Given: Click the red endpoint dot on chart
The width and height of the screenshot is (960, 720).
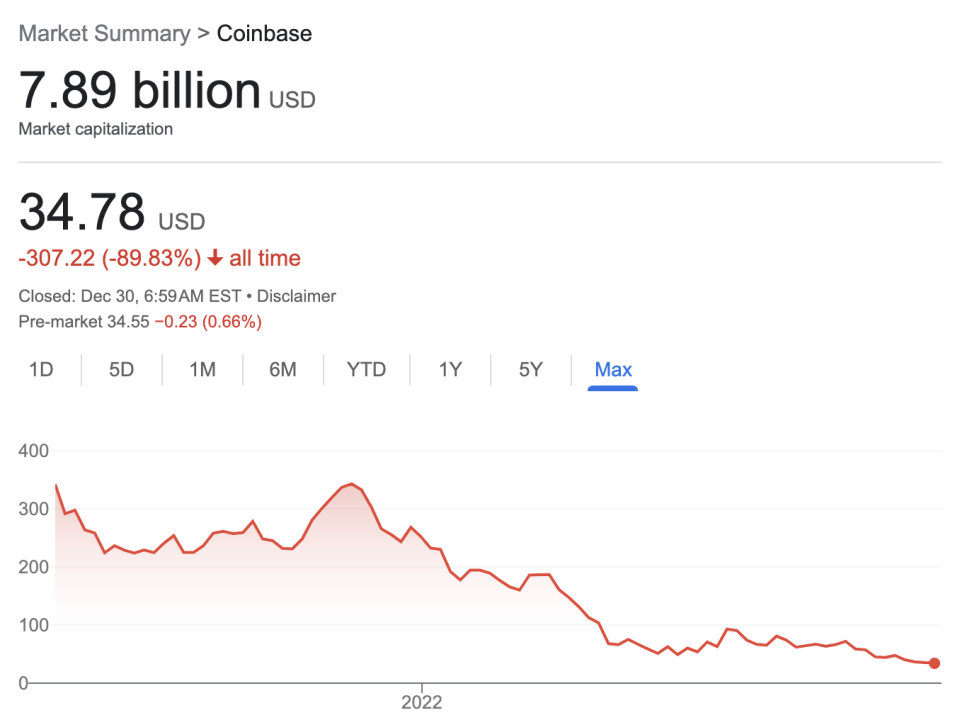Looking at the screenshot, I should (x=934, y=663).
